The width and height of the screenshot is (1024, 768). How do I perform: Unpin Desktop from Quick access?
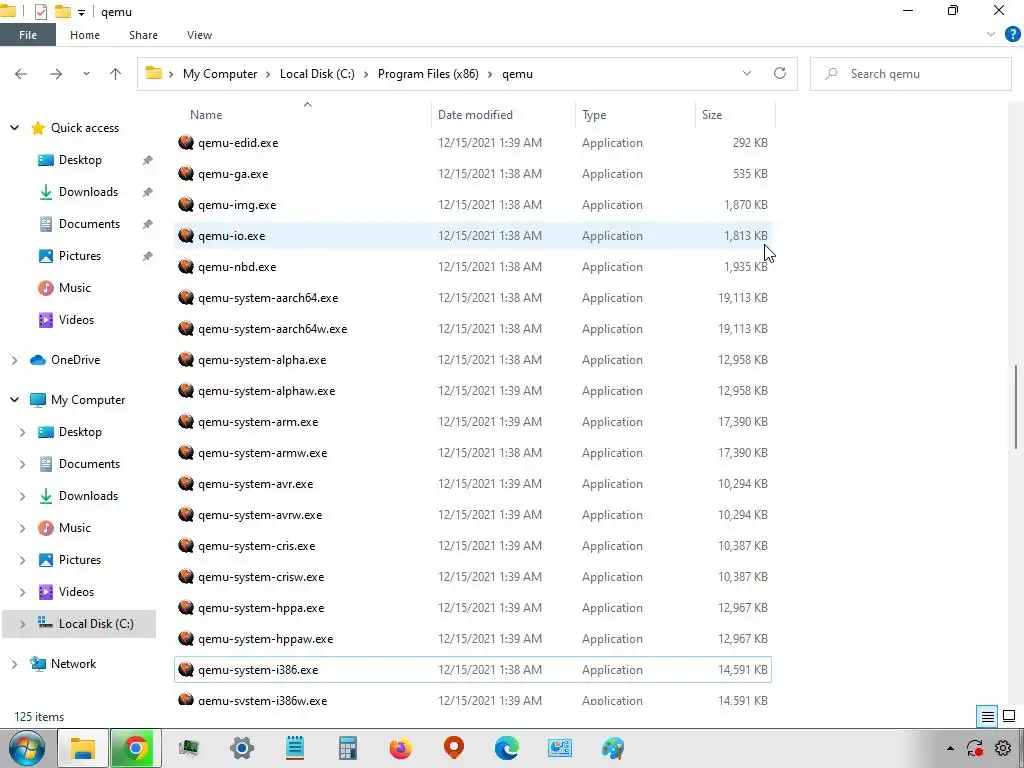pyautogui.click(x=148, y=160)
